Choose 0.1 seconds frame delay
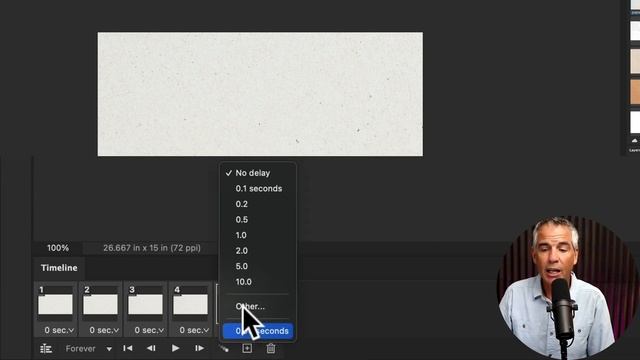This screenshot has height=360, width=640. pyautogui.click(x=258, y=189)
